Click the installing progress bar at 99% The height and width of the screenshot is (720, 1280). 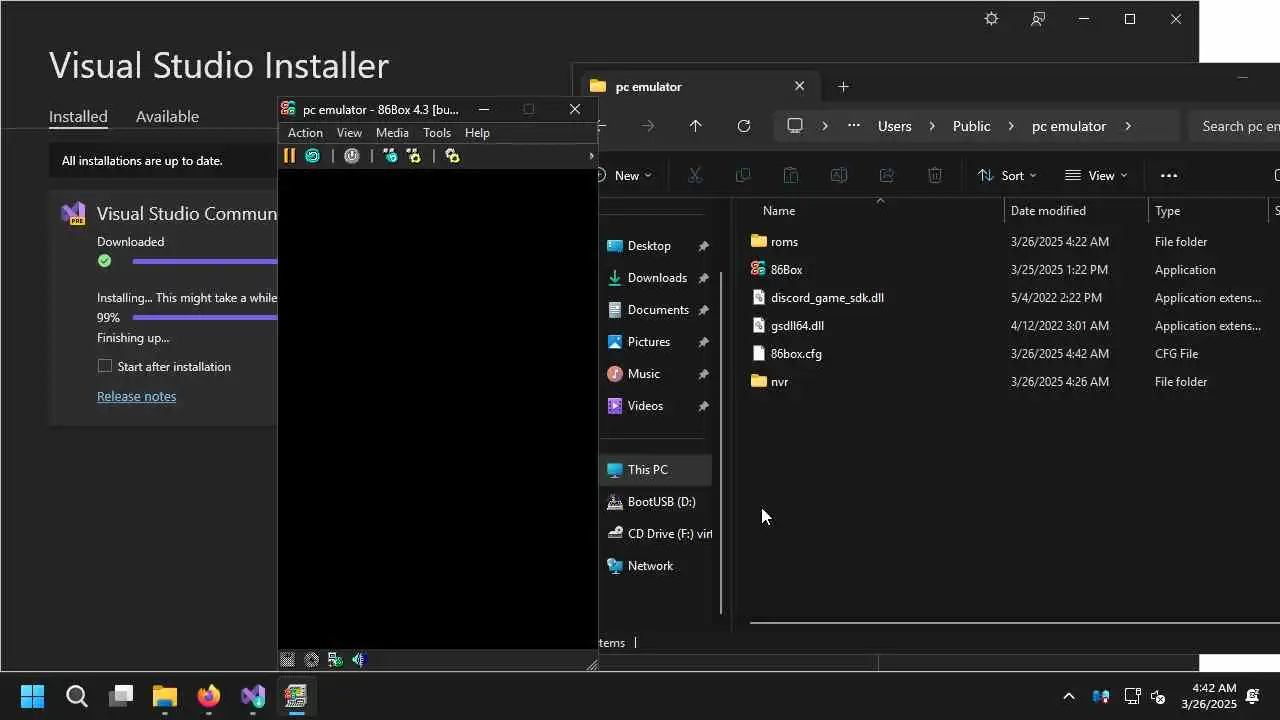pos(204,317)
